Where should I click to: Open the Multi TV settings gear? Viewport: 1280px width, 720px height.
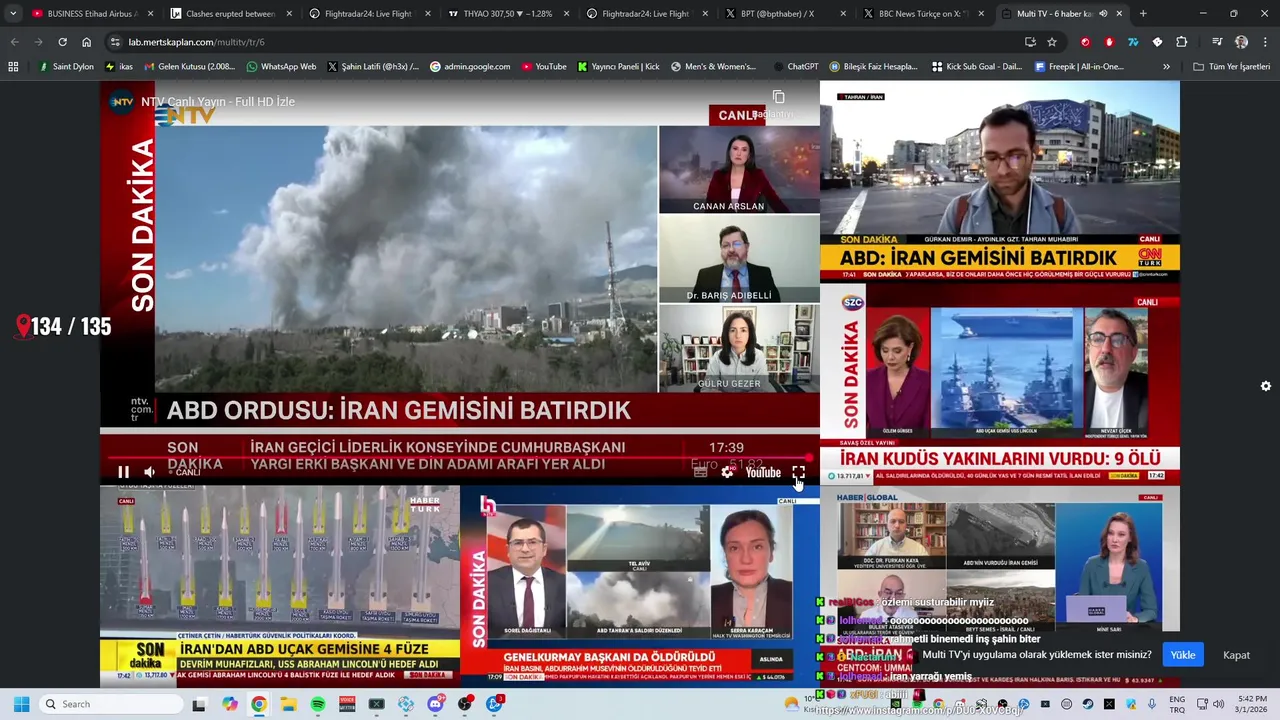(x=1266, y=386)
